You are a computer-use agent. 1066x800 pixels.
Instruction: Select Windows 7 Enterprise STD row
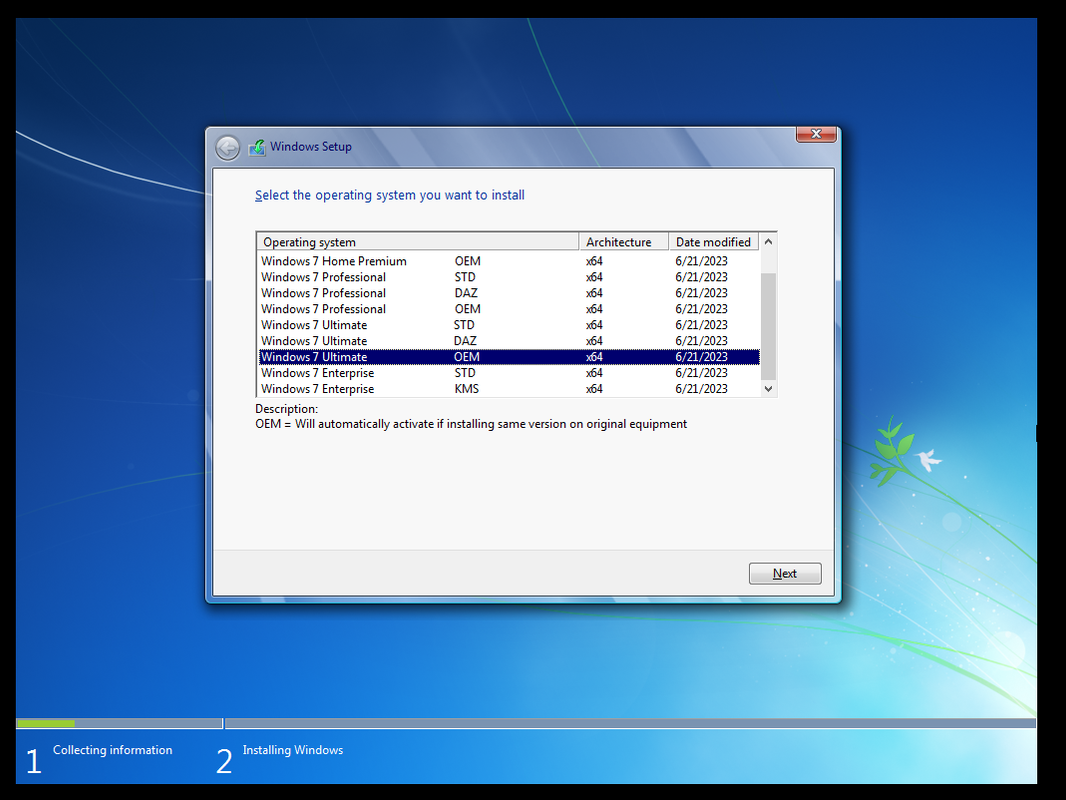click(x=509, y=373)
